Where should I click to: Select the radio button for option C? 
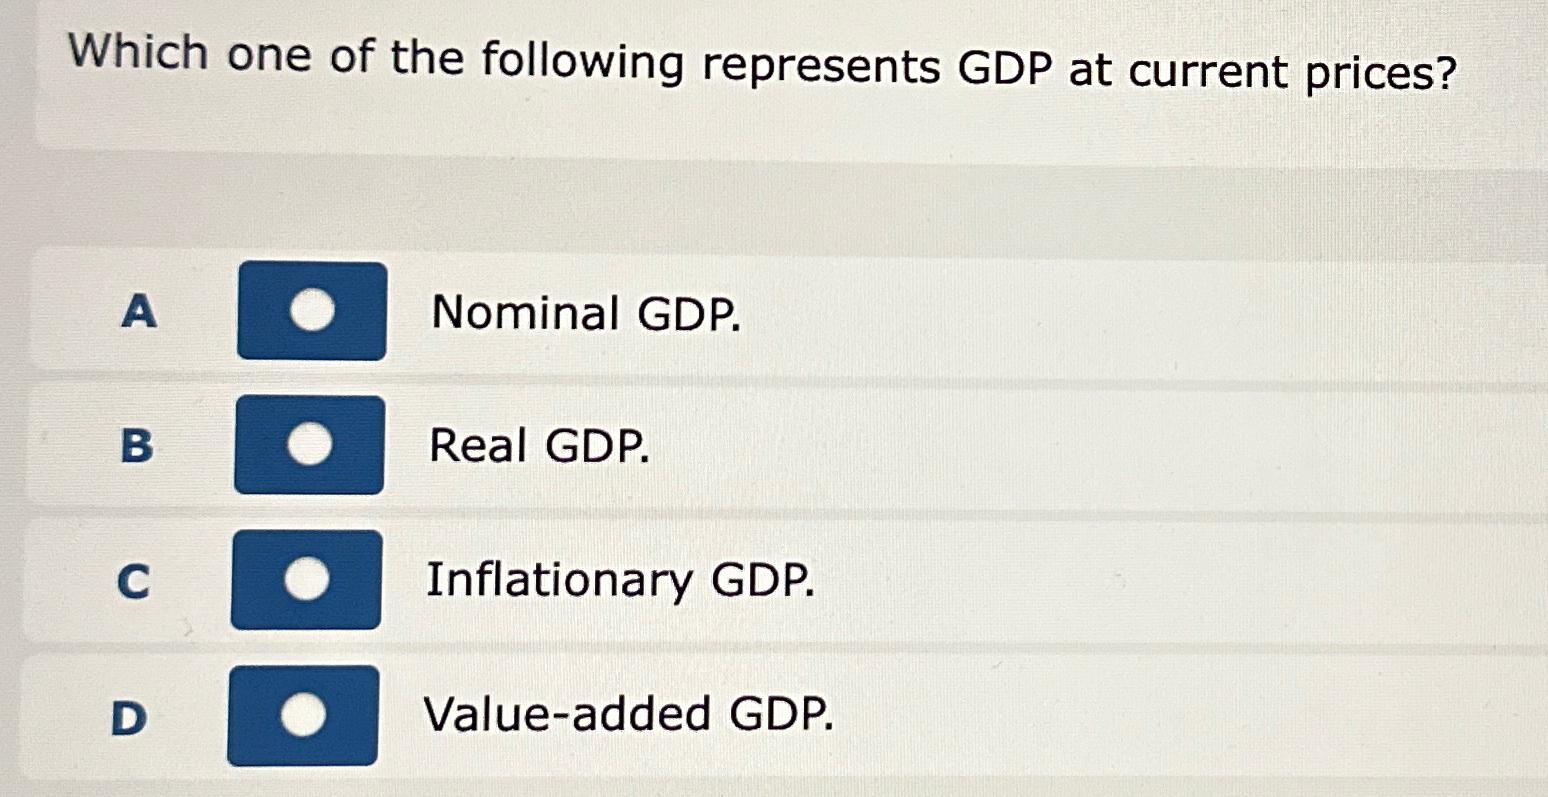click(x=306, y=581)
